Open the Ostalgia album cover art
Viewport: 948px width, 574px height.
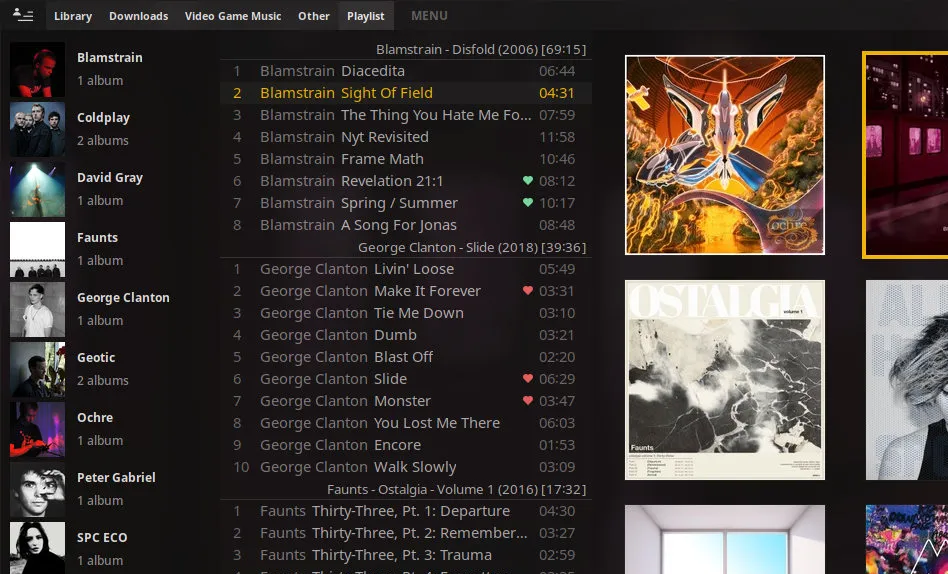(x=725, y=380)
